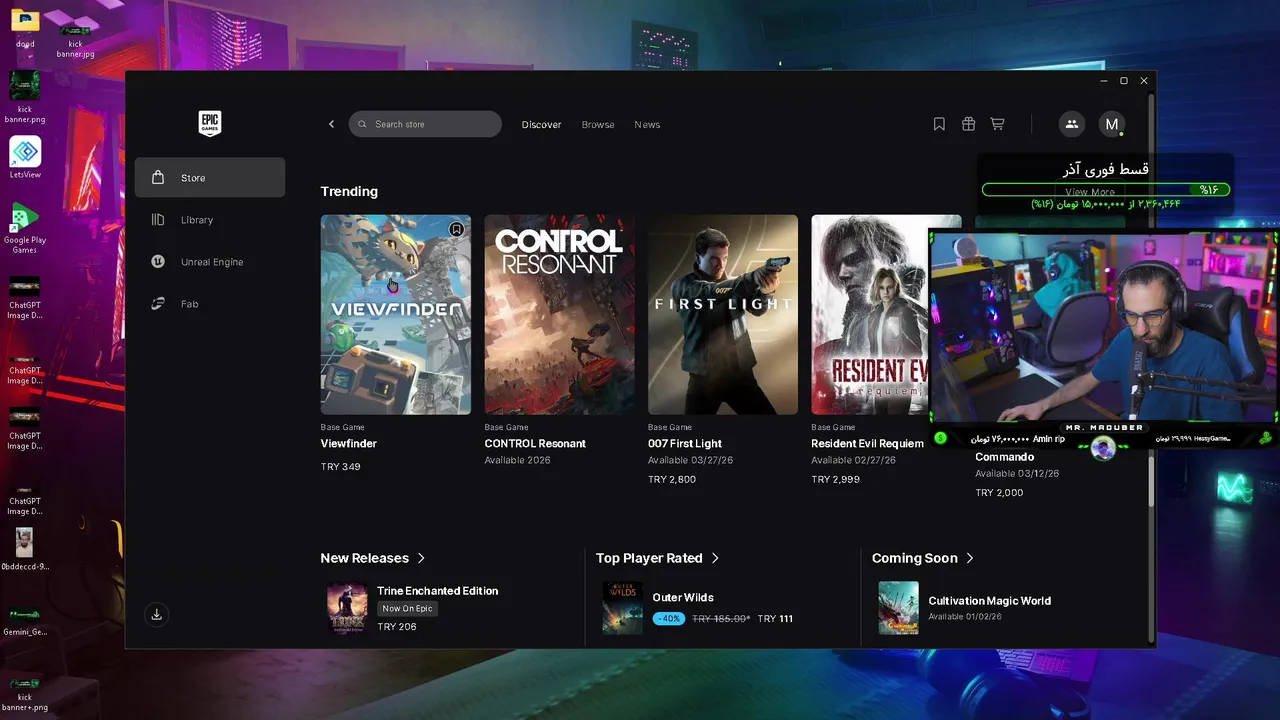Open the M account profile avatar
The height and width of the screenshot is (720, 1280).
click(1111, 124)
